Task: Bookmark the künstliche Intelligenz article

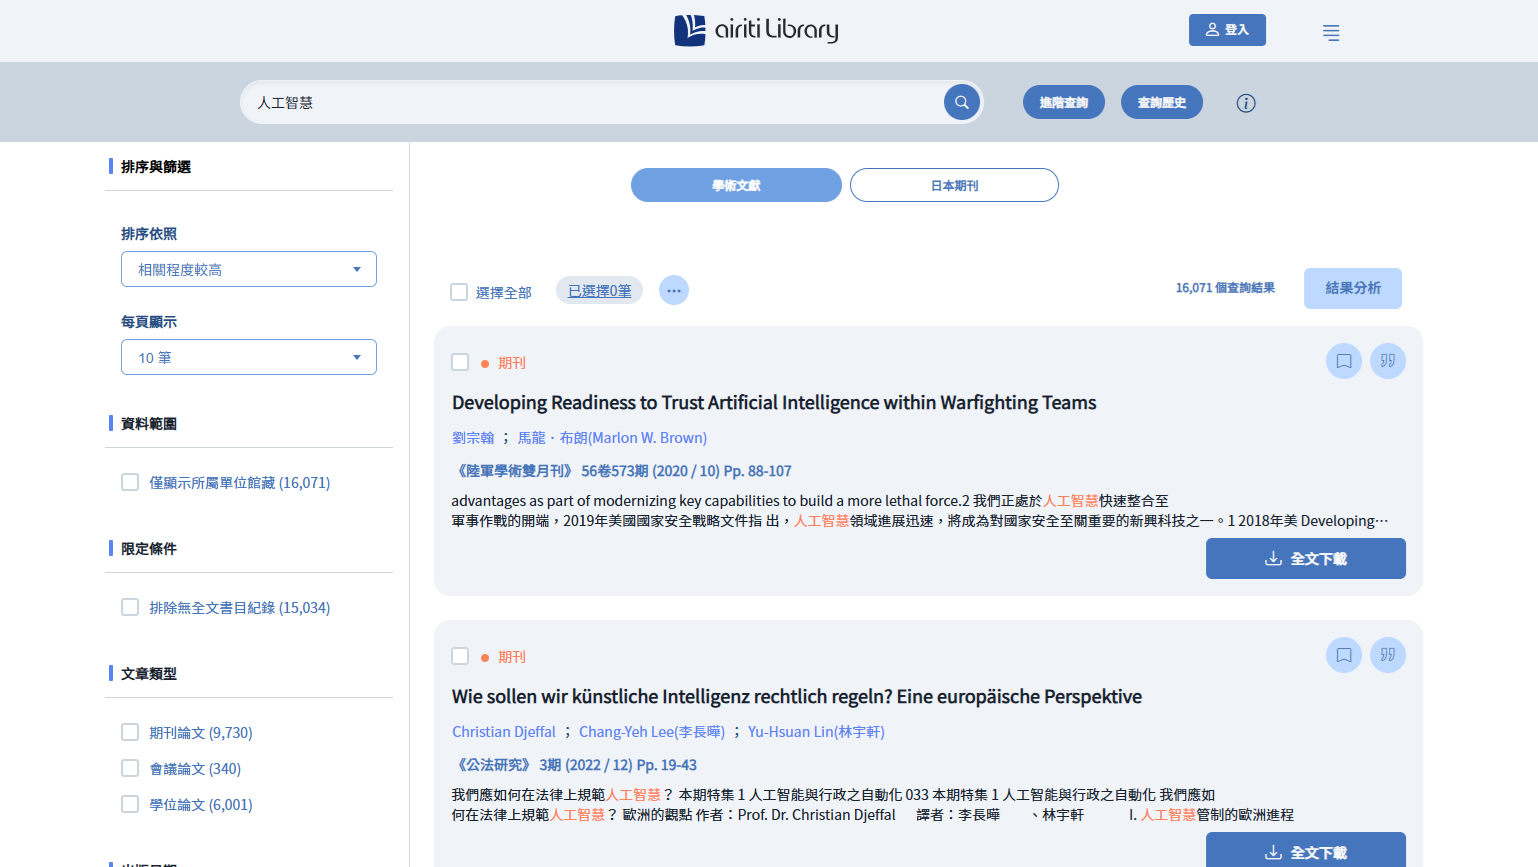Action: [1343, 655]
